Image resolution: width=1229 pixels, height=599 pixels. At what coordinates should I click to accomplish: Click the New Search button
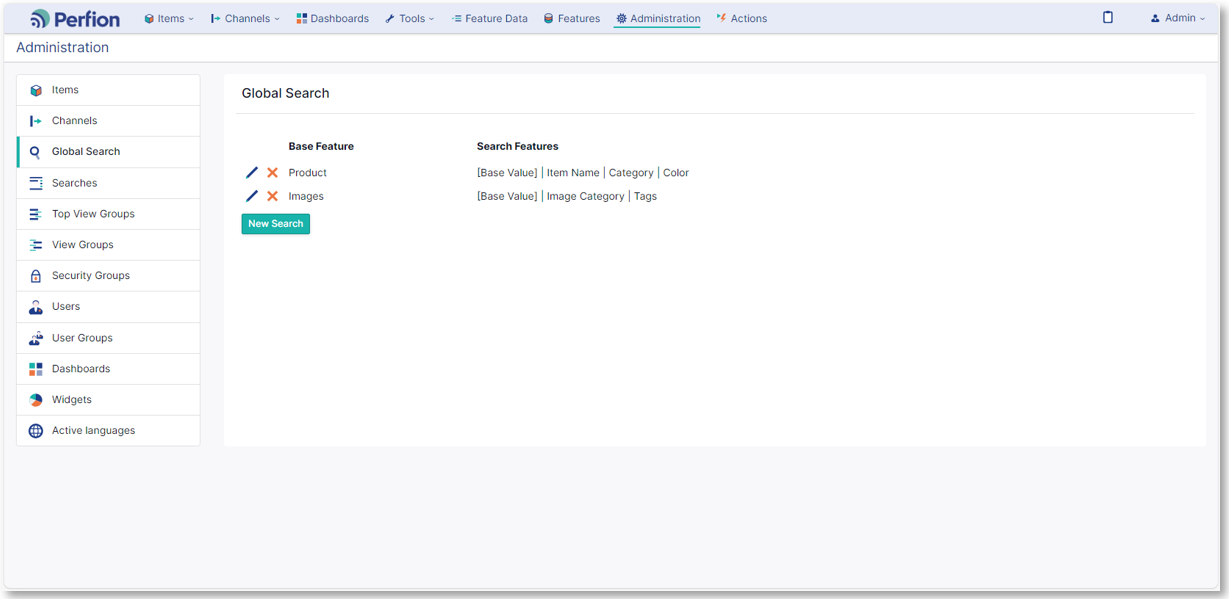276,224
